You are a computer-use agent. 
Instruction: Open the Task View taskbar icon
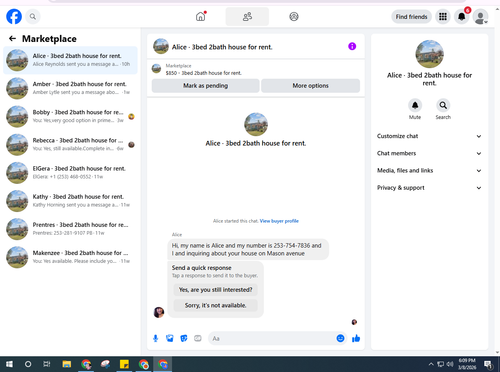coord(47,364)
